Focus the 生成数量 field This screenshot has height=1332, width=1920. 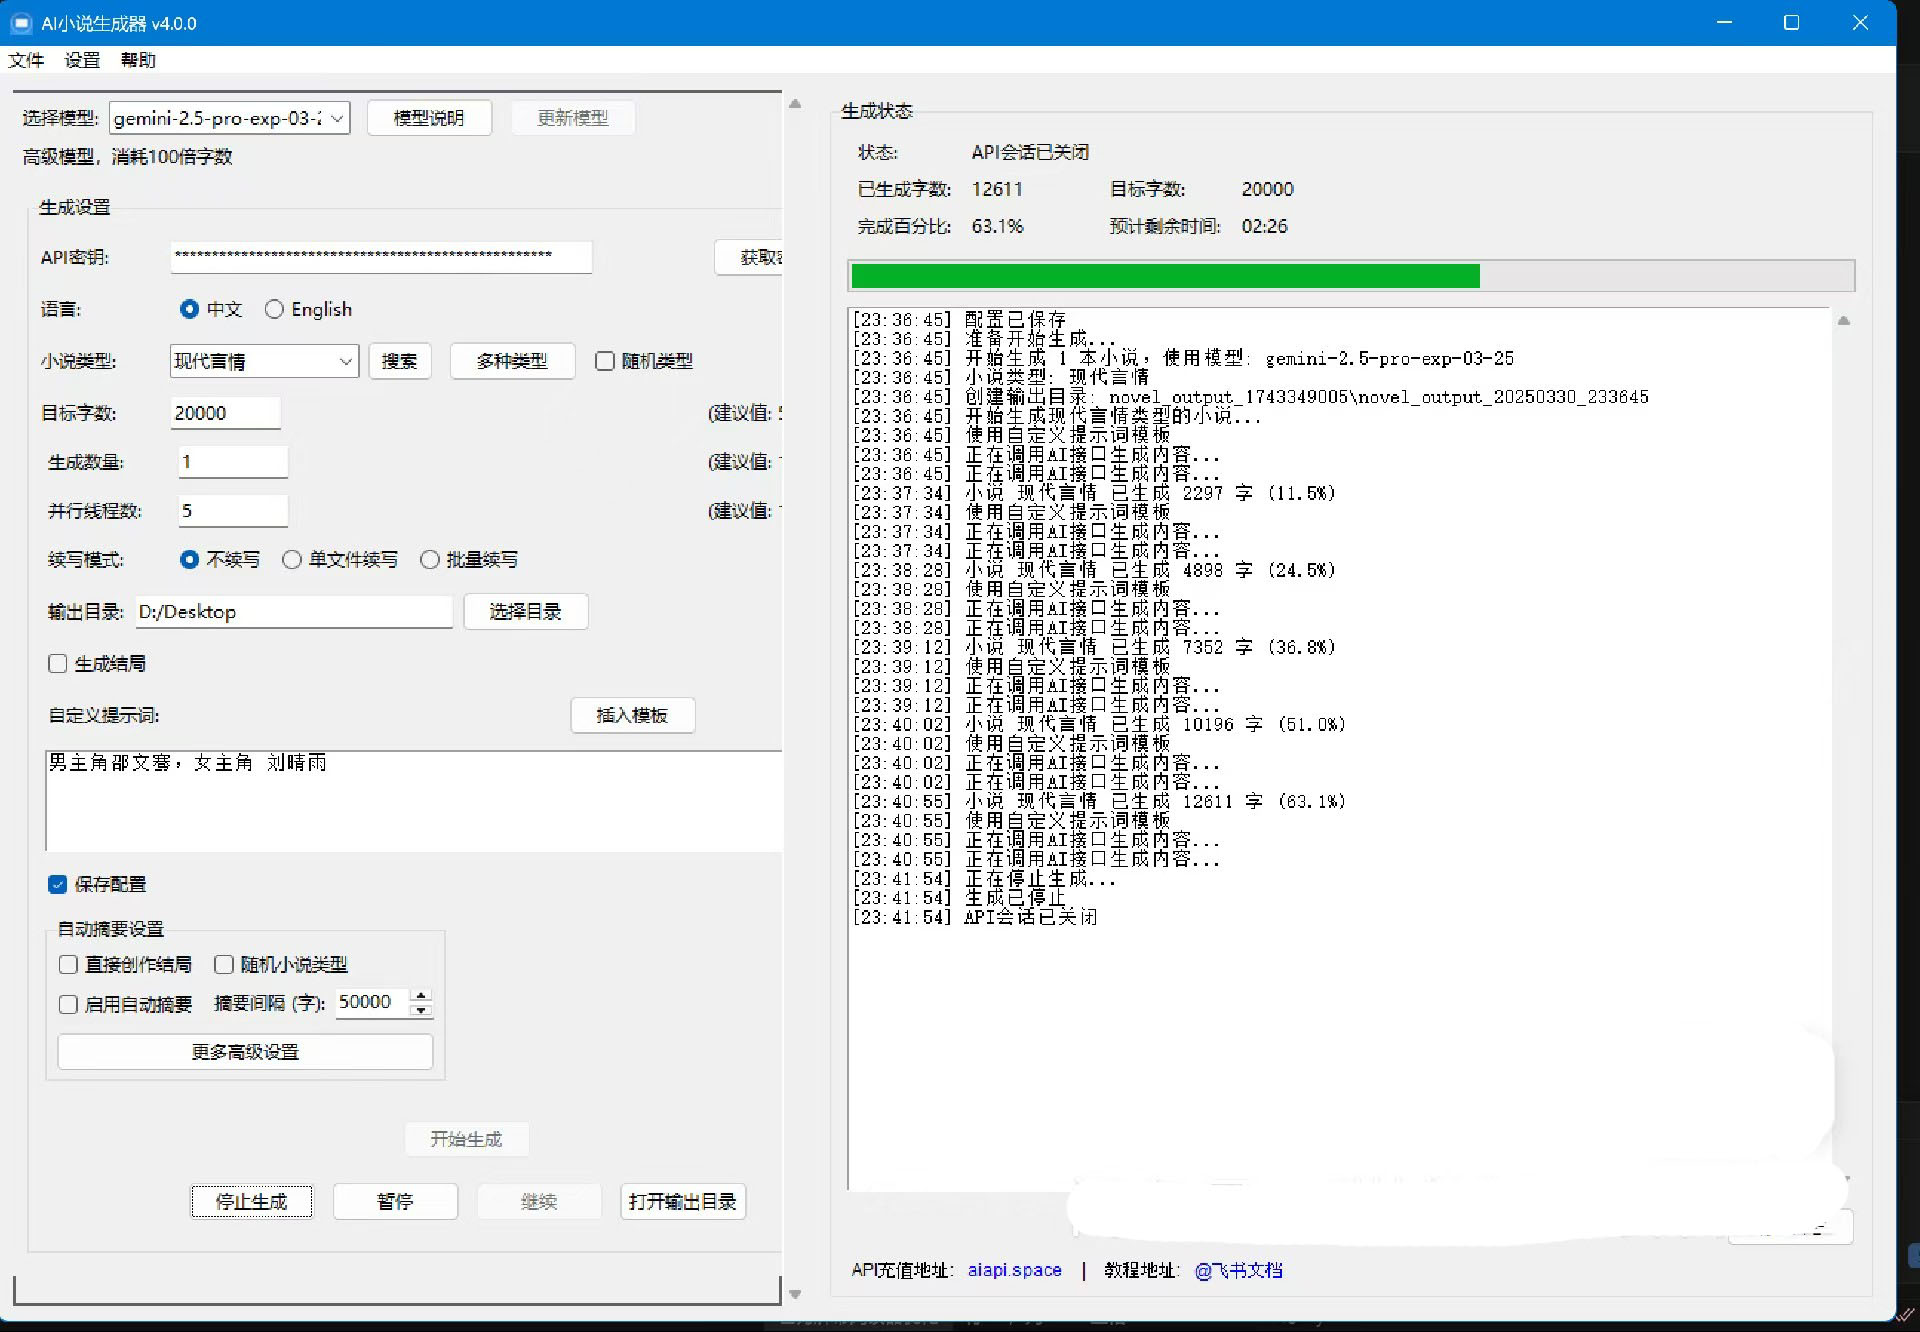point(233,462)
